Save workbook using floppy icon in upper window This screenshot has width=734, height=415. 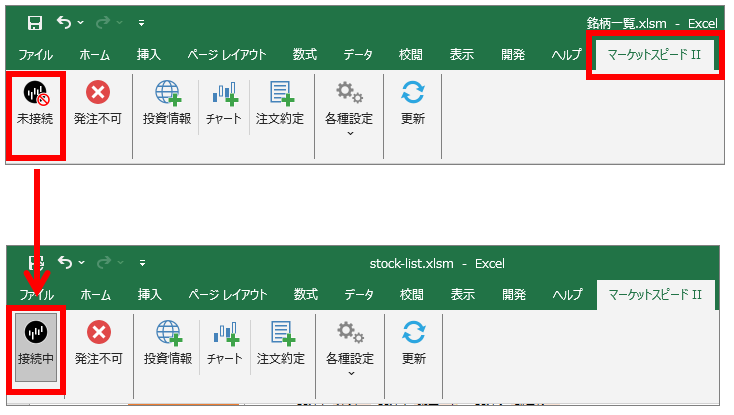pyautogui.click(x=35, y=22)
